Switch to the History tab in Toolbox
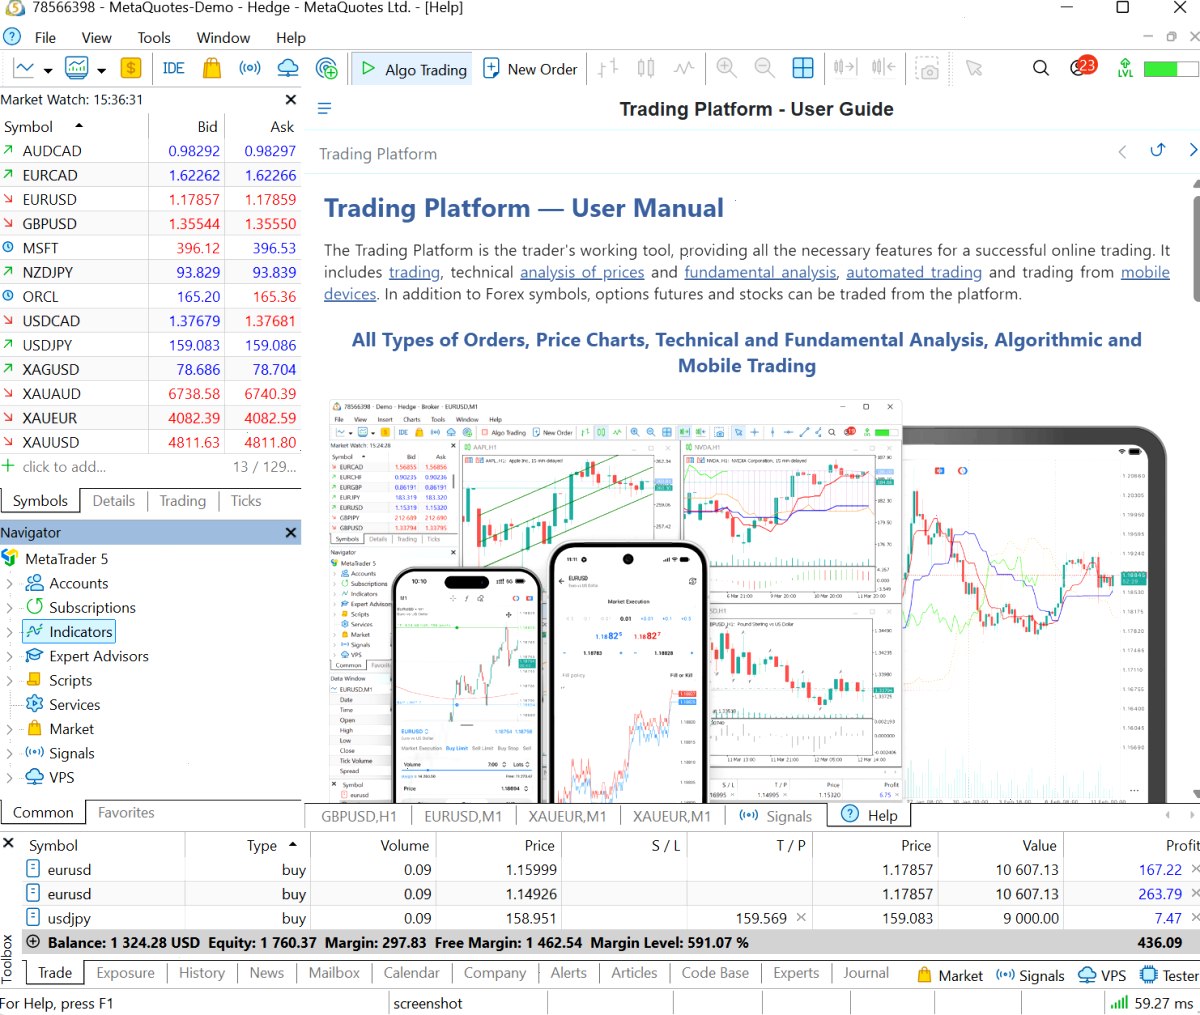Screen dimensions: 1200x1015 201,973
